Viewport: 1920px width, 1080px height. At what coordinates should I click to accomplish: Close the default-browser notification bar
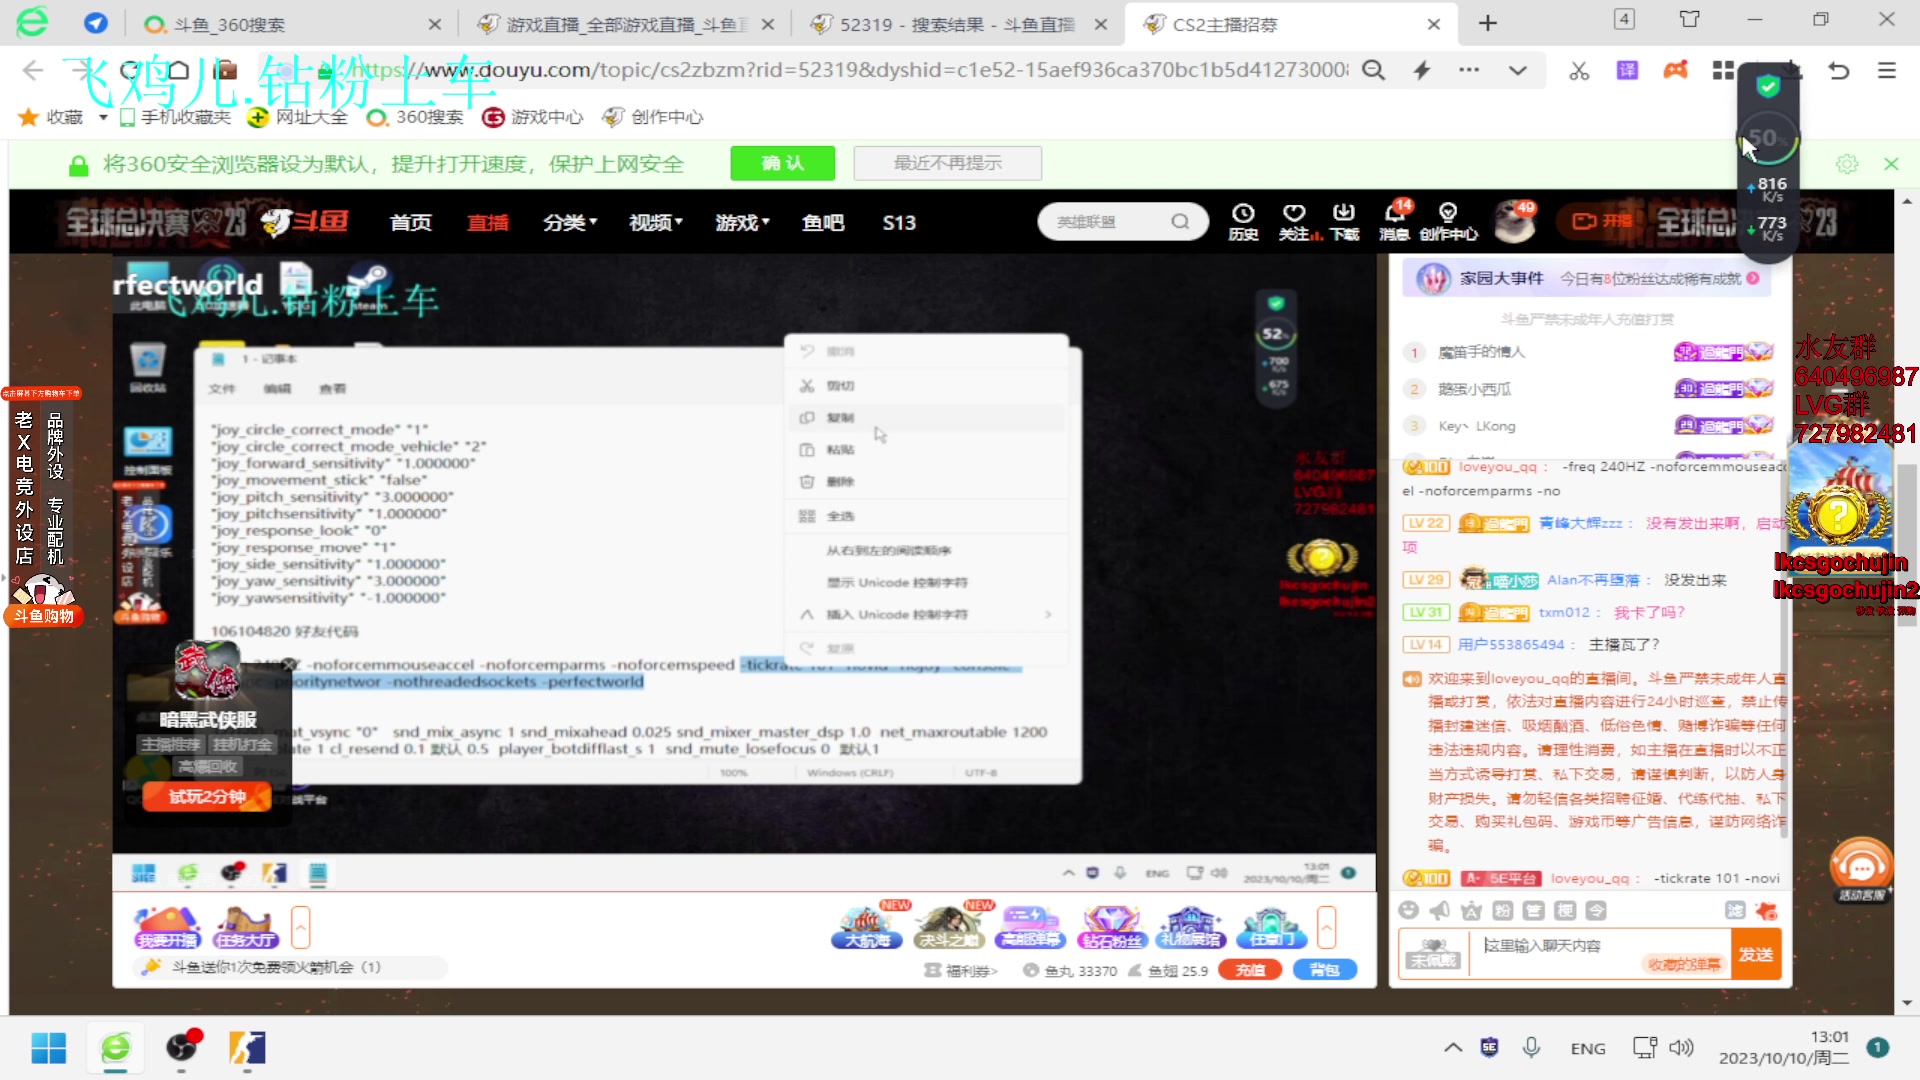(x=1891, y=164)
